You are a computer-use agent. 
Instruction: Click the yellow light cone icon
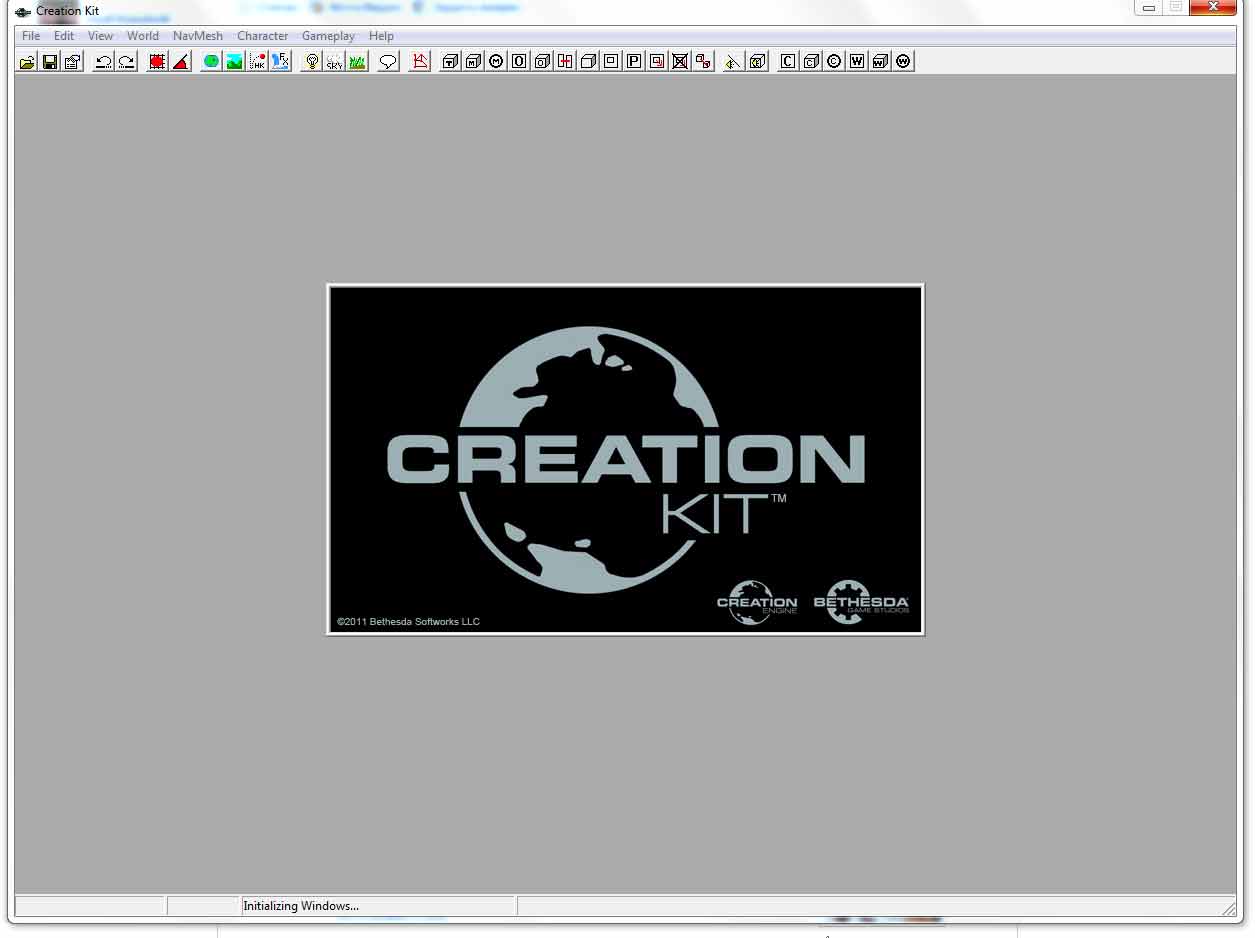(734, 62)
